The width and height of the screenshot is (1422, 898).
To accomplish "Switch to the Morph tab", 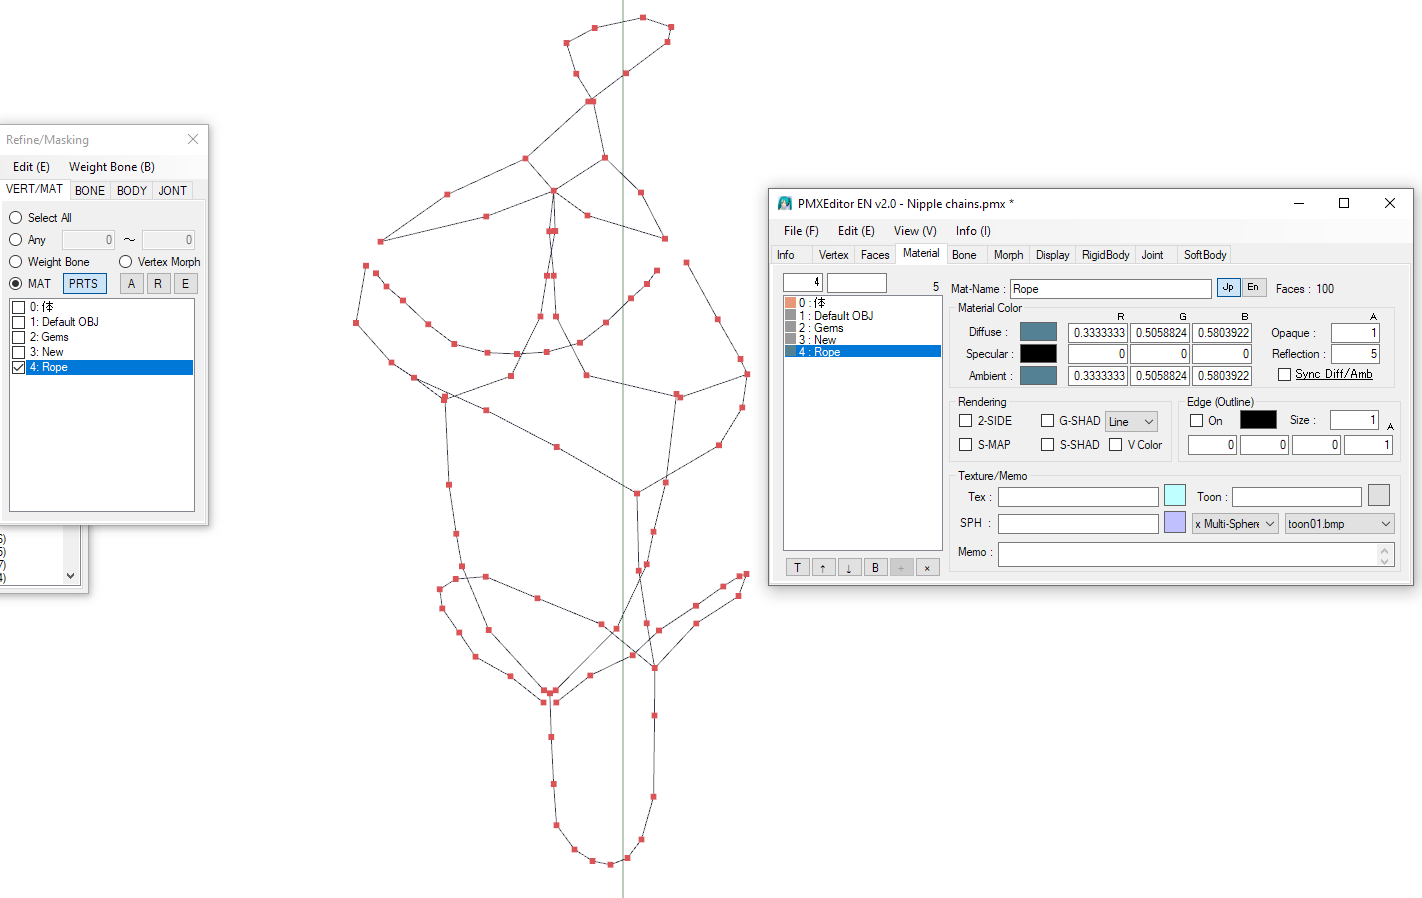I will (1008, 255).
